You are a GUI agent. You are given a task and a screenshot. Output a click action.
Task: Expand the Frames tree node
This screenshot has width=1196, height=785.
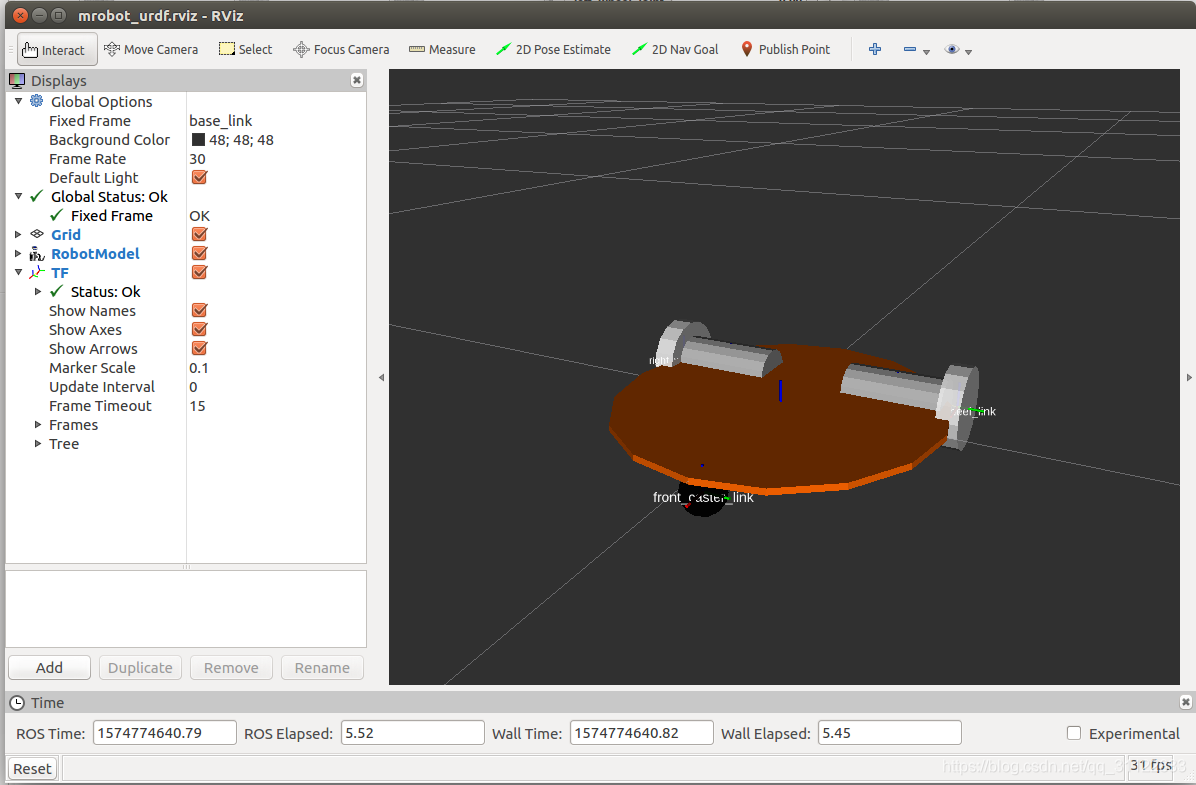coord(37,424)
